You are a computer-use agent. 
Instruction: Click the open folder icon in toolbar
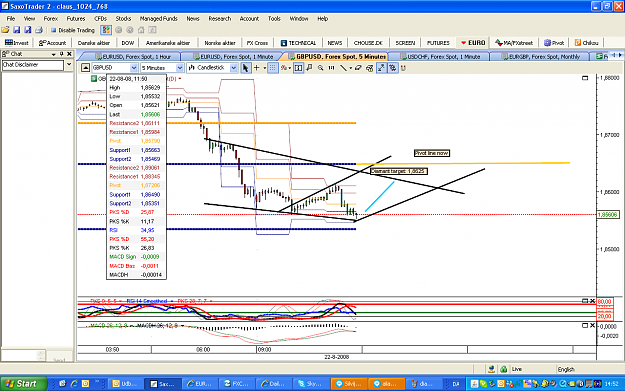[5, 30]
